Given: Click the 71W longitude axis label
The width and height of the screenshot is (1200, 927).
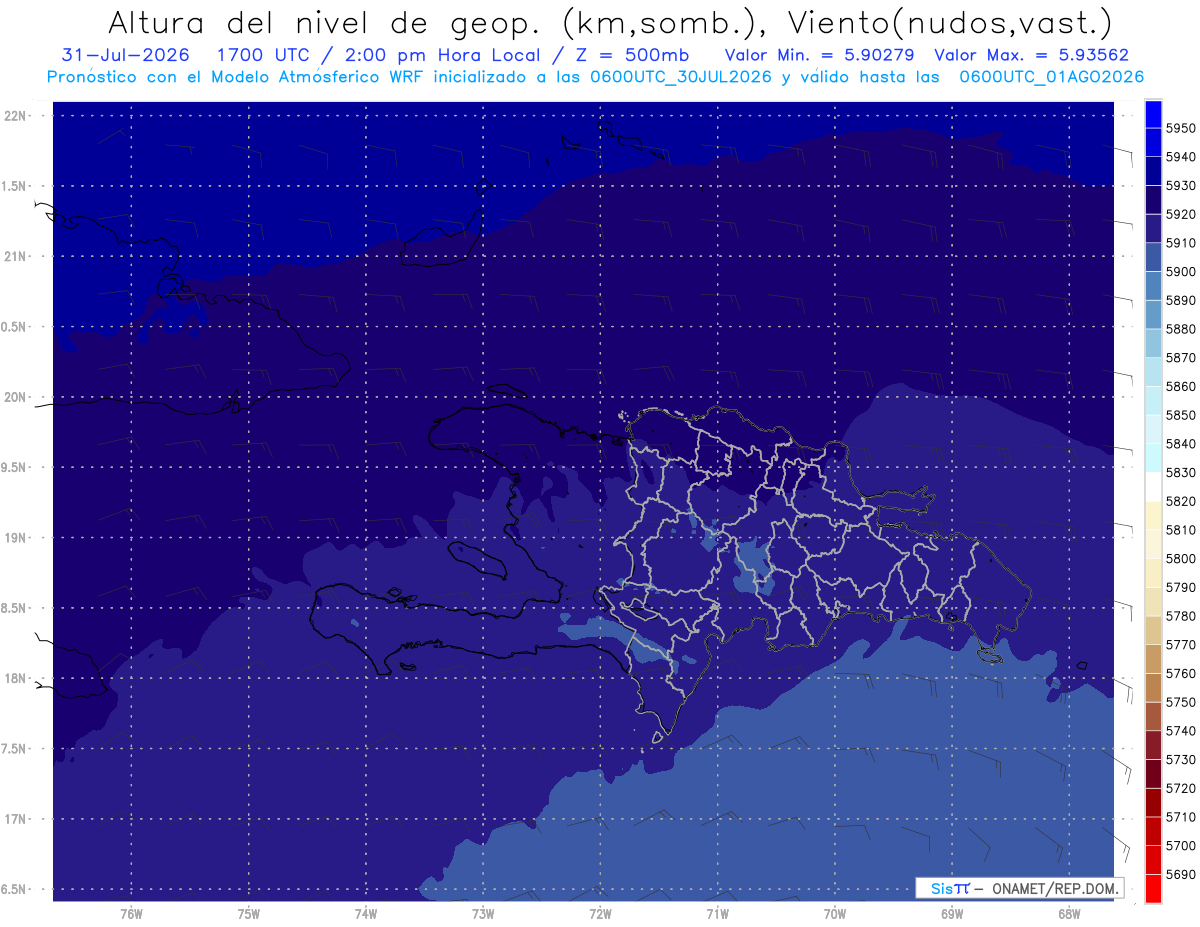Looking at the screenshot, I should point(717,913).
